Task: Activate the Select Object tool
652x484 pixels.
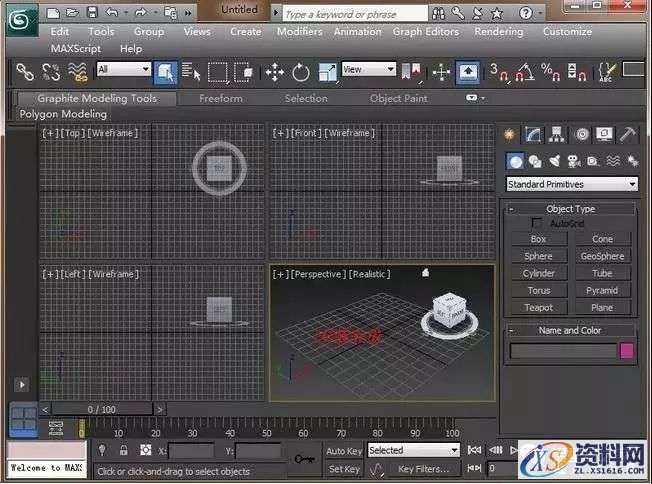Action: [165, 72]
